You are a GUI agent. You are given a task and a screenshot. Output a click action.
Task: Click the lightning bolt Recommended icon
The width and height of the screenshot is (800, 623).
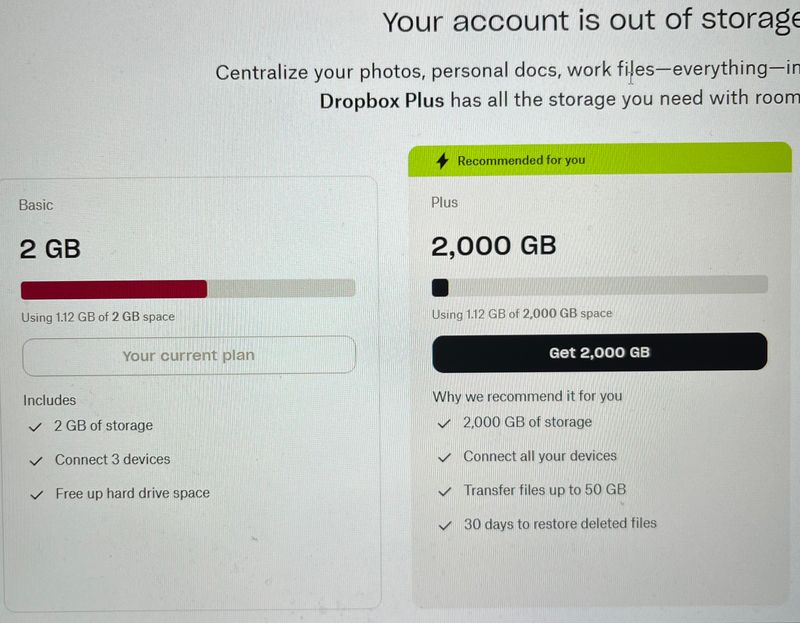pyautogui.click(x=442, y=161)
